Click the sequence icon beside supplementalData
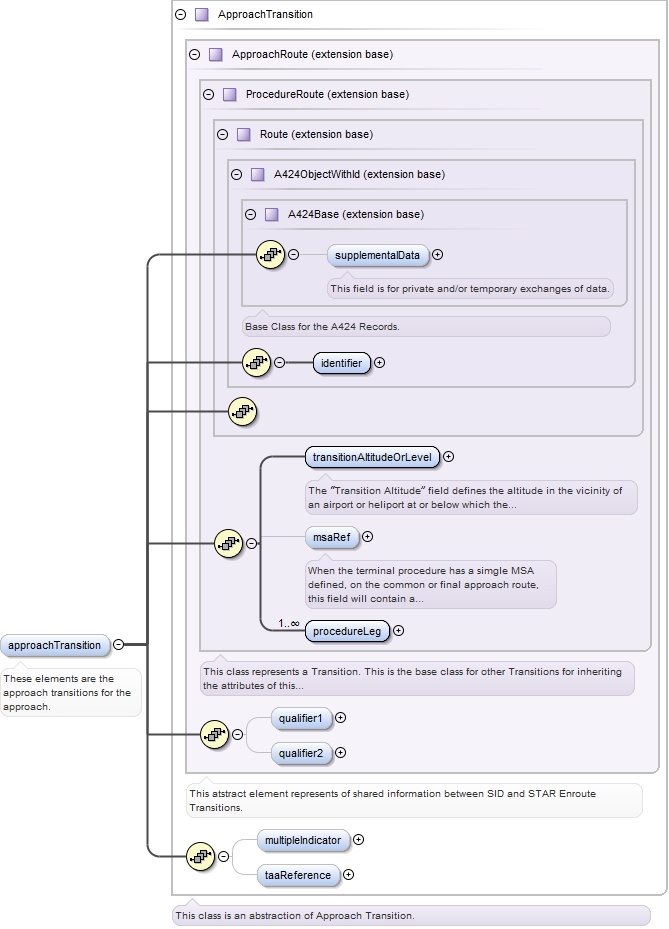This screenshot has width=669, height=929. click(x=270, y=255)
